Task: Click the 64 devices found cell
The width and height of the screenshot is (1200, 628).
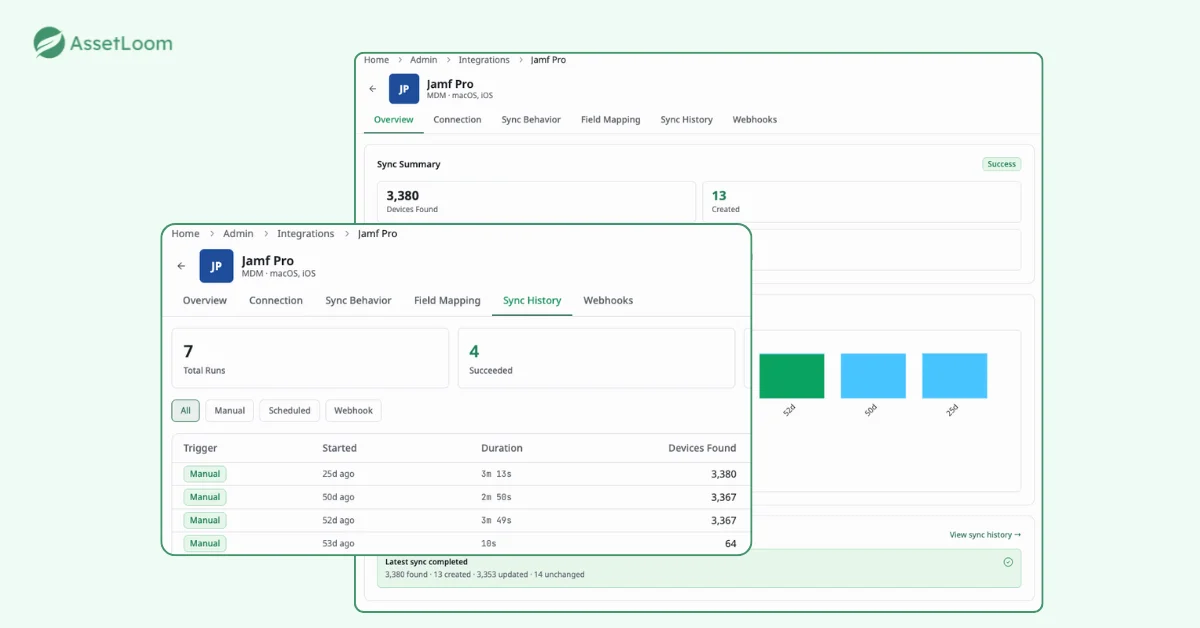Action: (x=731, y=543)
